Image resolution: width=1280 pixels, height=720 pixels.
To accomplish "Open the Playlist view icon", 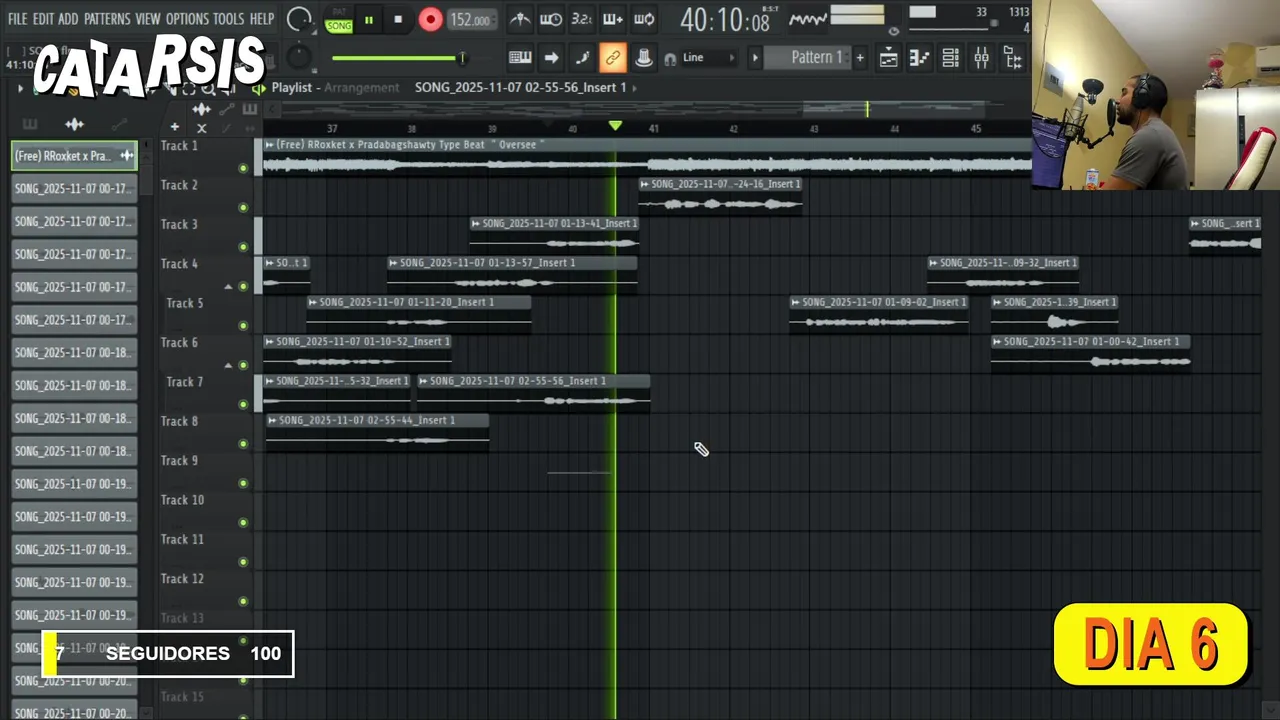I will 888,58.
